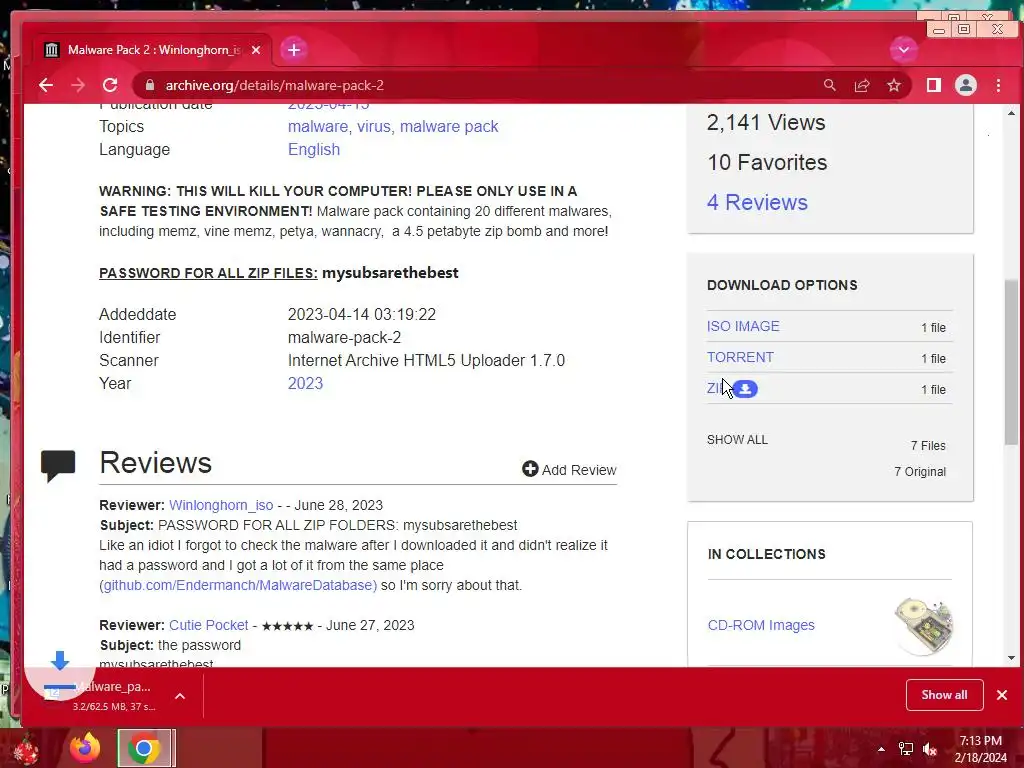The height and width of the screenshot is (768, 1024).
Task: Expand the download item options chevron
Action: point(180,696)
